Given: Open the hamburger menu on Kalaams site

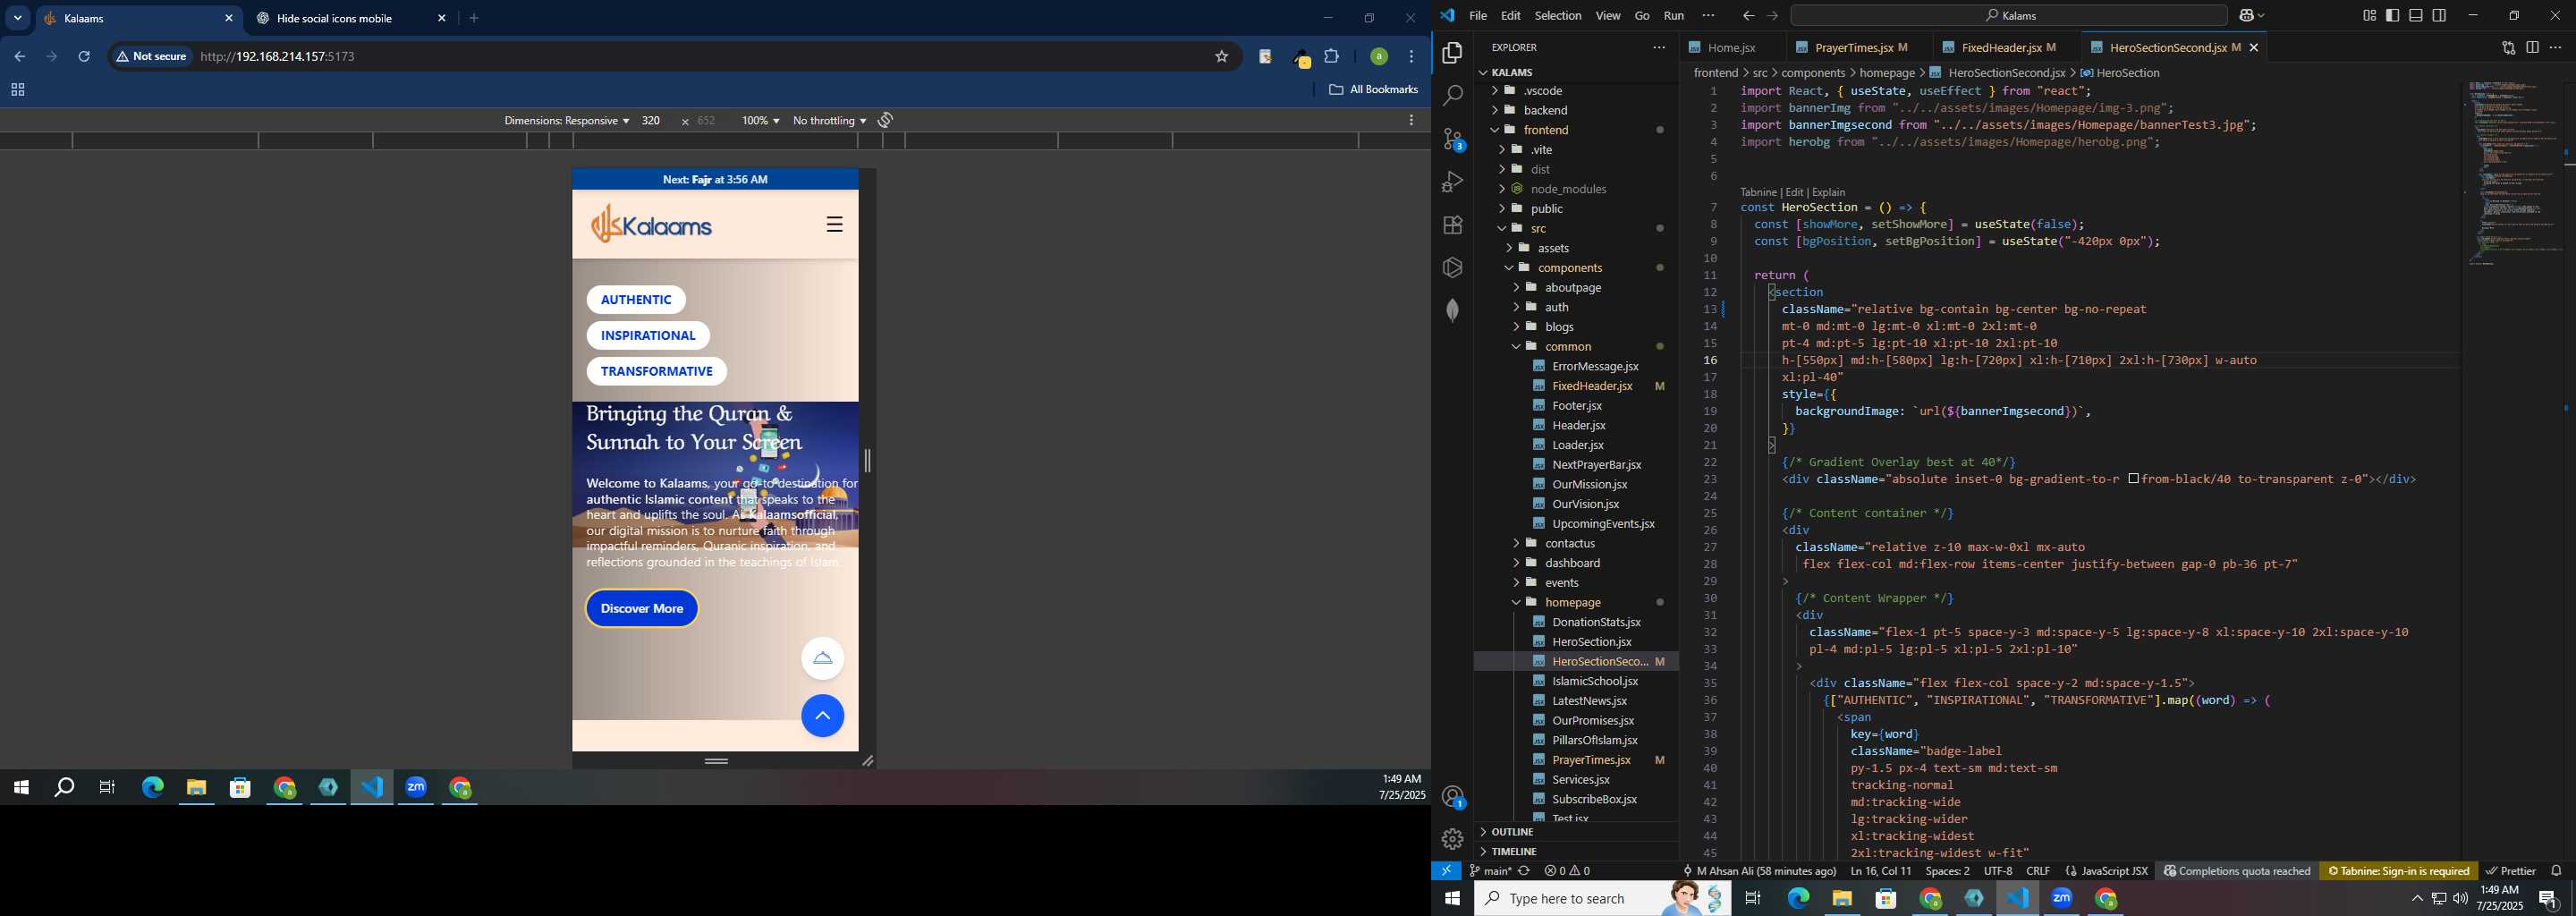Looking at the screenshot, I should pyautogui.click(x=834, y=225).
